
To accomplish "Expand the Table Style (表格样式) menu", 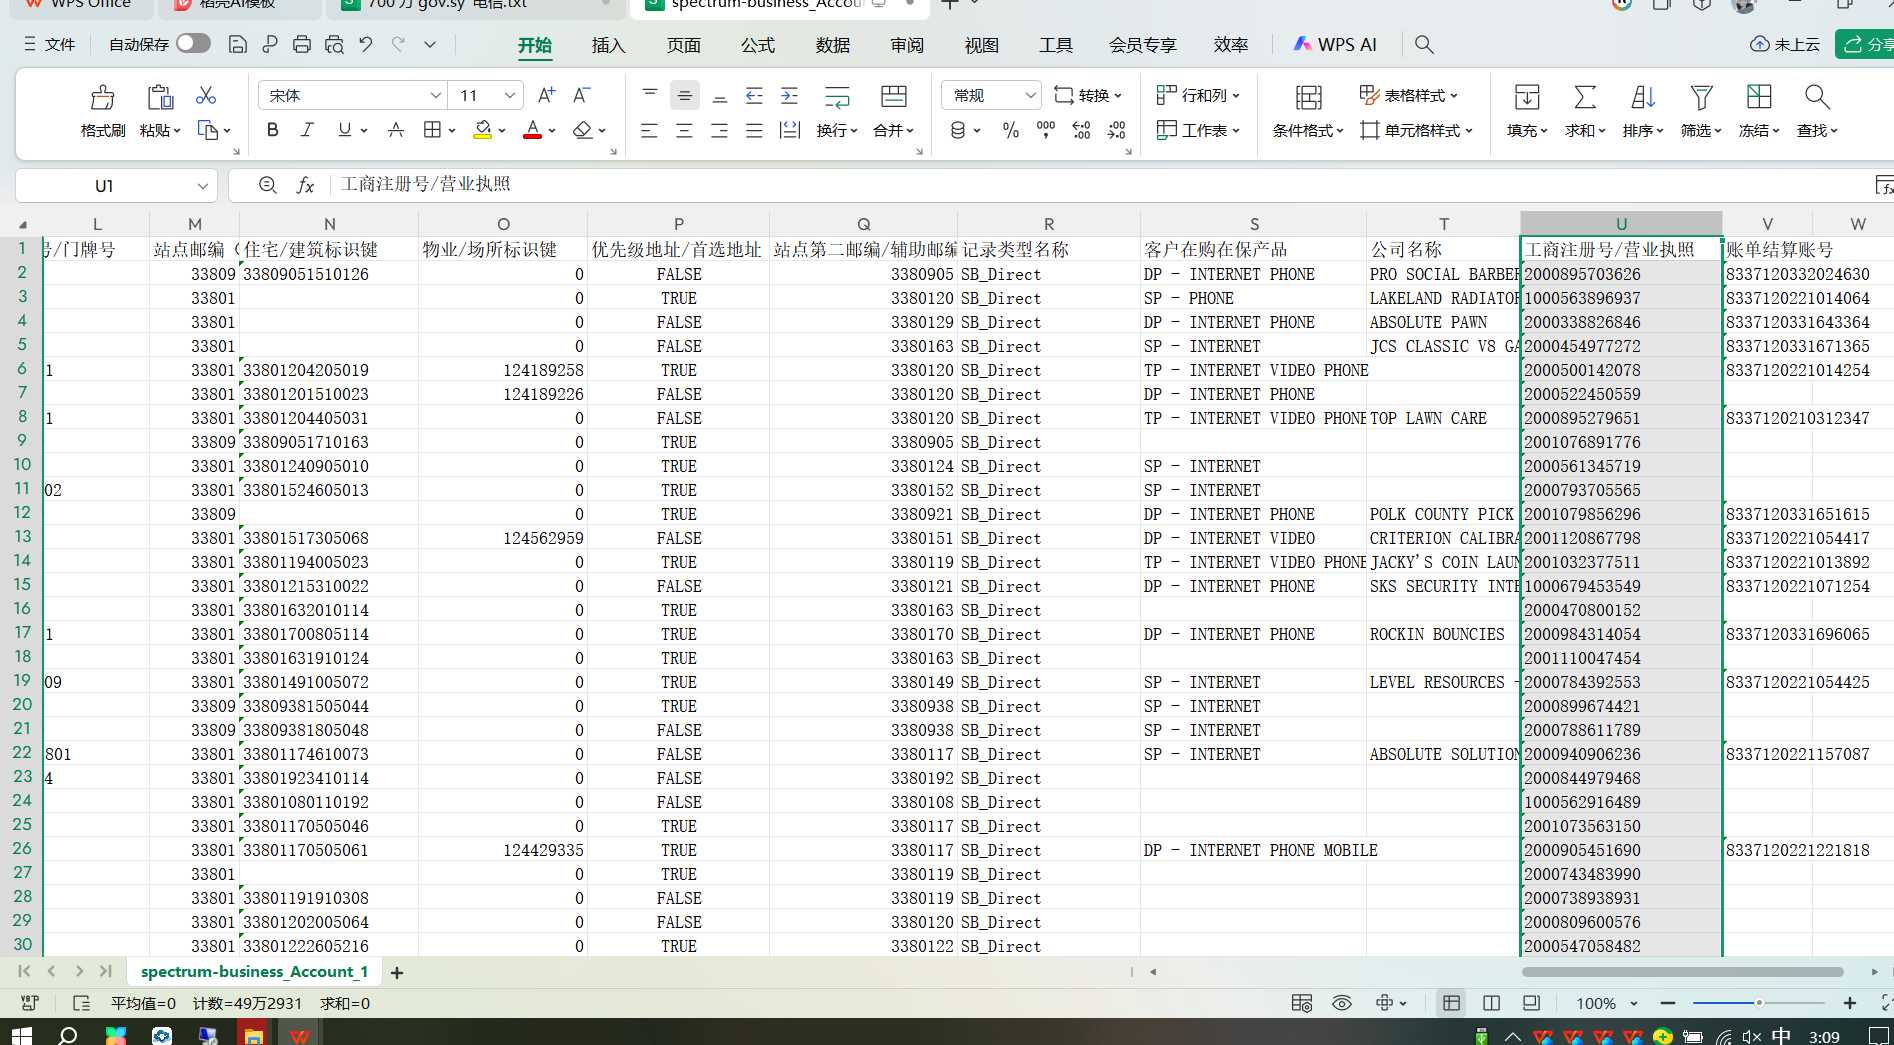I will [x=1409, y=95].
